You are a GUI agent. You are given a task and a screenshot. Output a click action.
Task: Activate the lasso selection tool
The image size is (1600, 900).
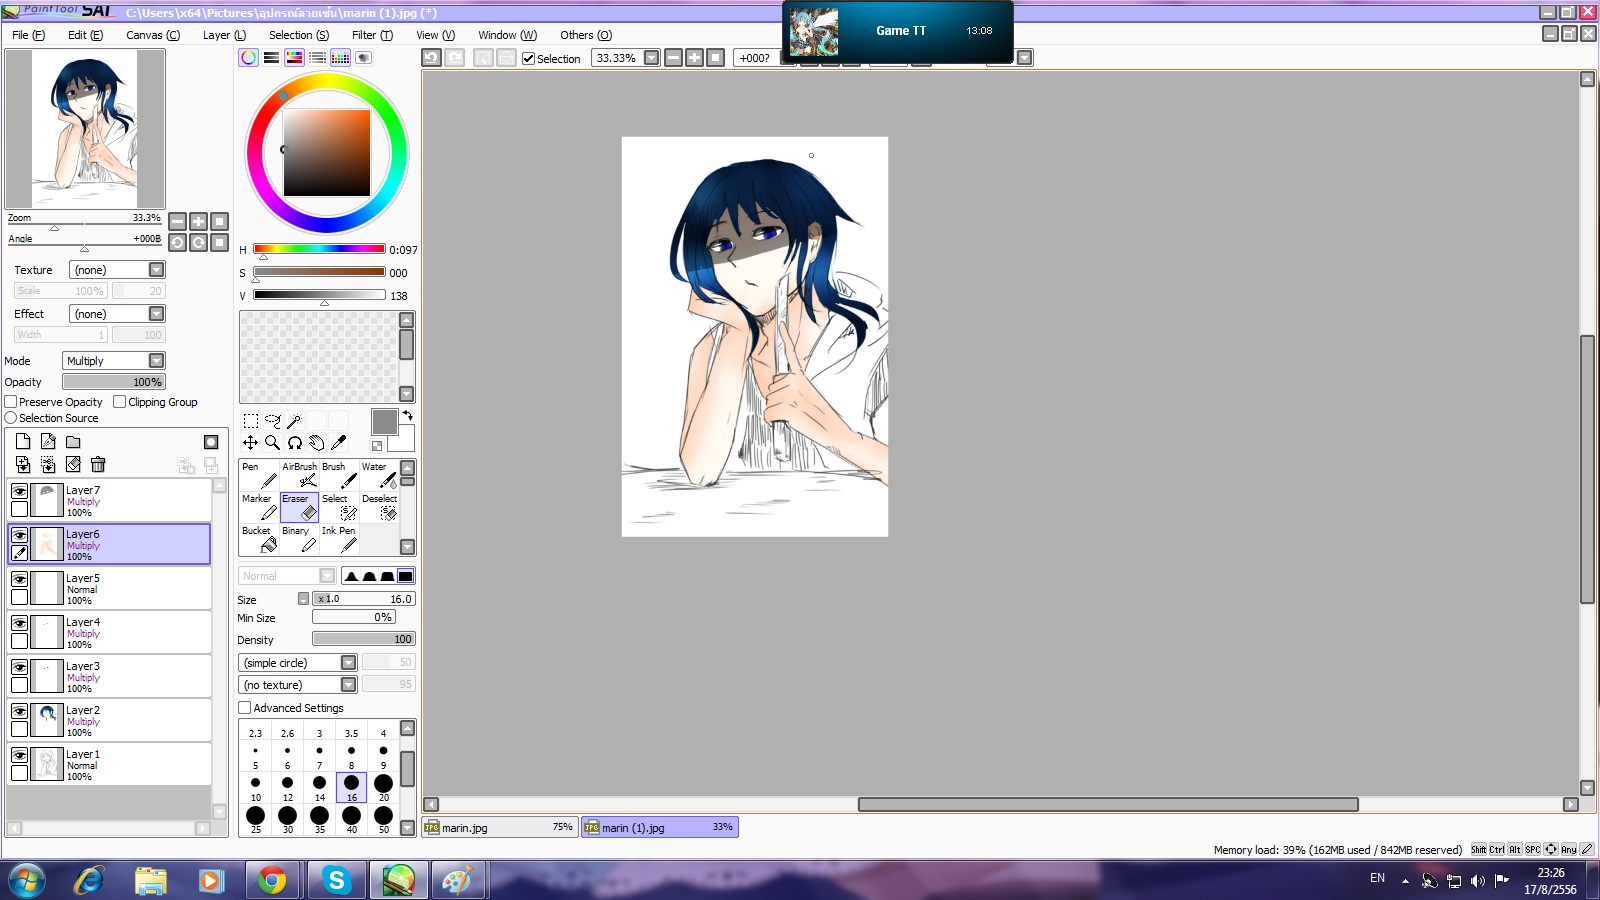pyautogui.click(x=272, y=421)
